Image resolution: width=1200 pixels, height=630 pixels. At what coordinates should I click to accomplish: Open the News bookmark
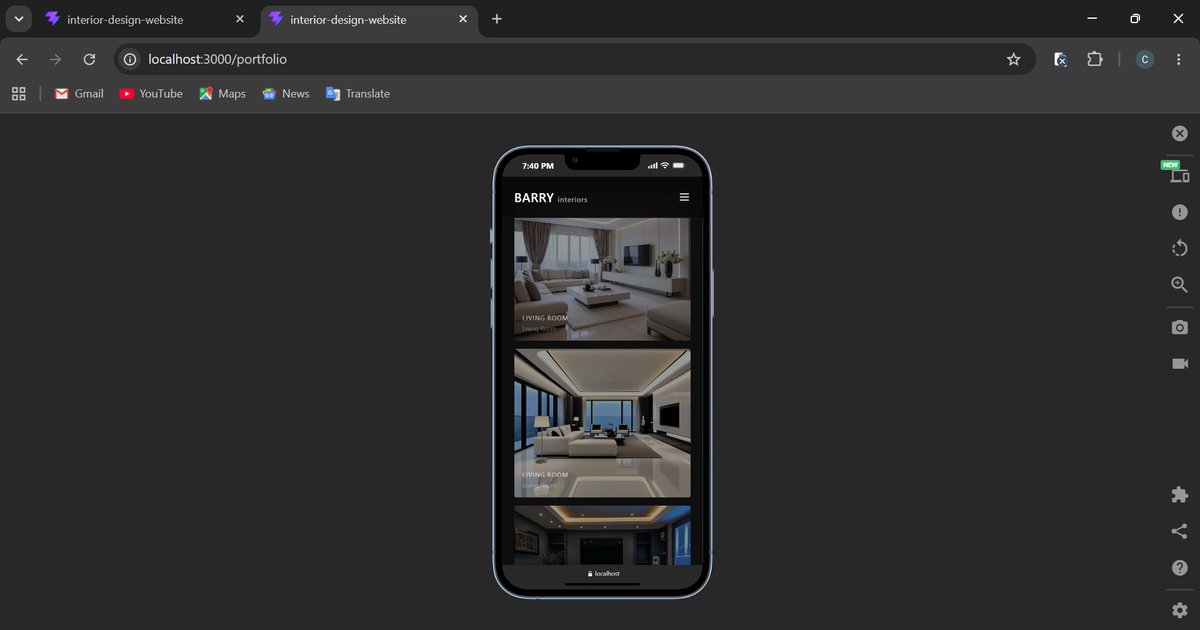[x=286, y=93]
